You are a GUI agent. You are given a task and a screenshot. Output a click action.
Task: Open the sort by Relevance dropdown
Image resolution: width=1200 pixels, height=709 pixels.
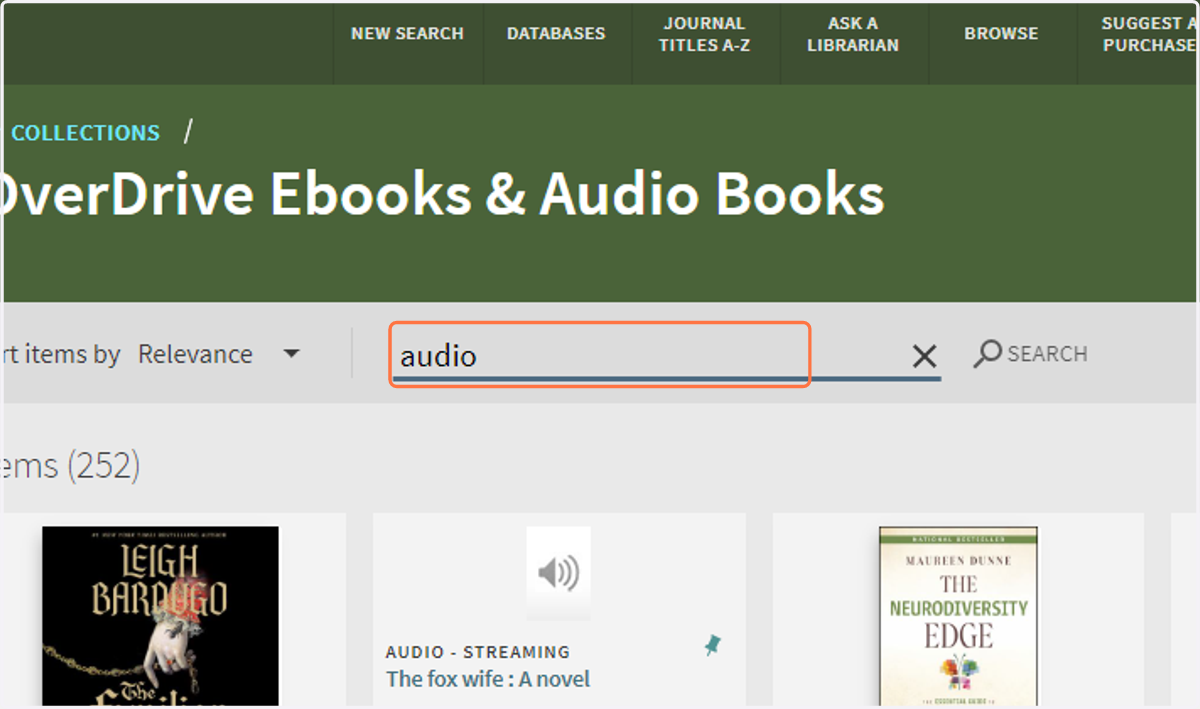(x=219, y=354)
